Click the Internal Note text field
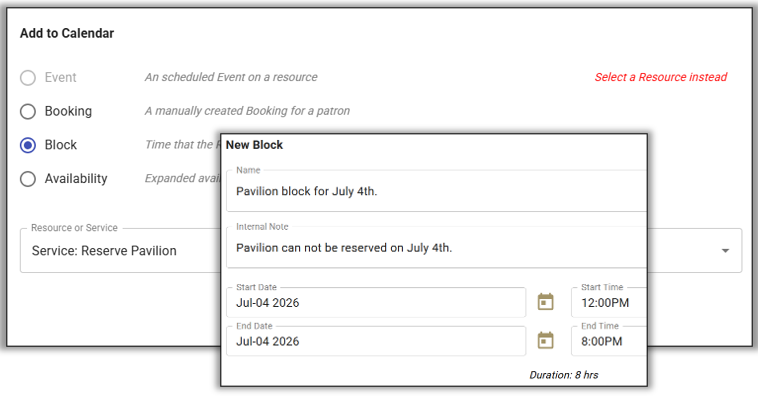Viewport: 758px width, 400px height. [x=435, y=247]
